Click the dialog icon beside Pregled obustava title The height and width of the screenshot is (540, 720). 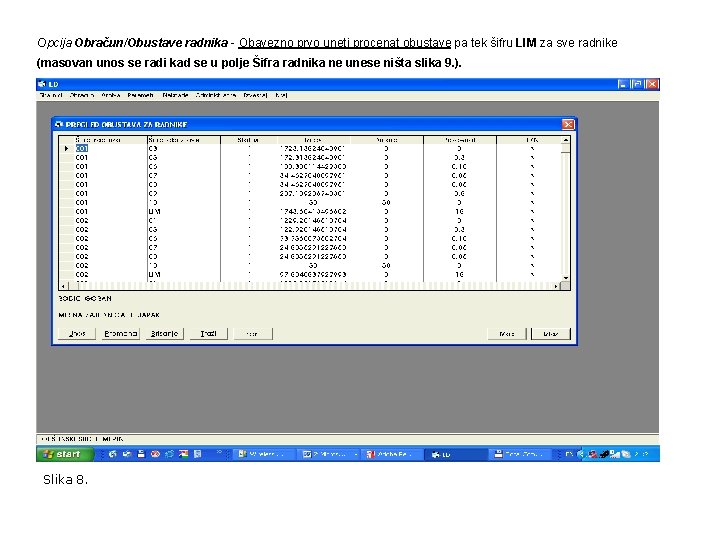[59, 124]
